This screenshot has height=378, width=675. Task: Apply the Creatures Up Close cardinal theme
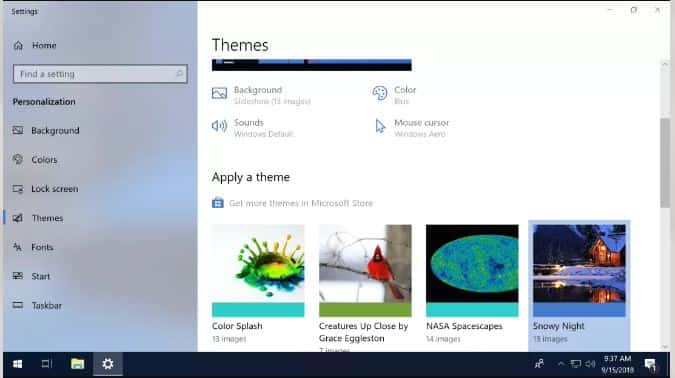[x=365, y=270]
